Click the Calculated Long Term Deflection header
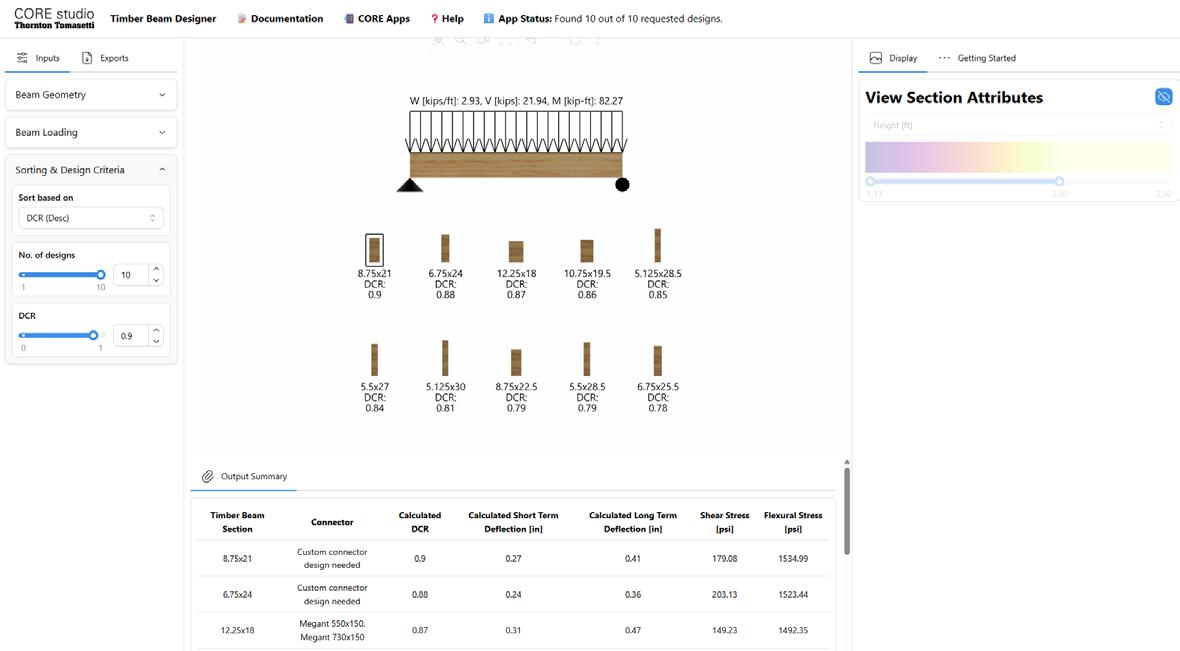1180x651 pixels. point(633,522)
